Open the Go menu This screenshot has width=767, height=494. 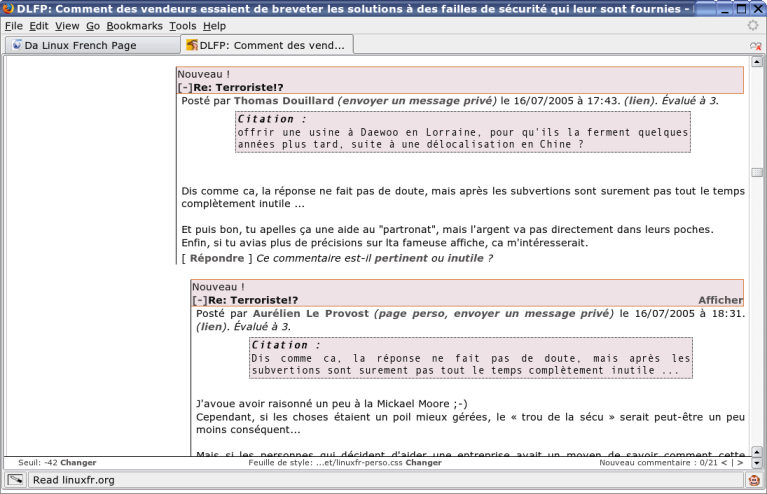click(x=93, y=26)
